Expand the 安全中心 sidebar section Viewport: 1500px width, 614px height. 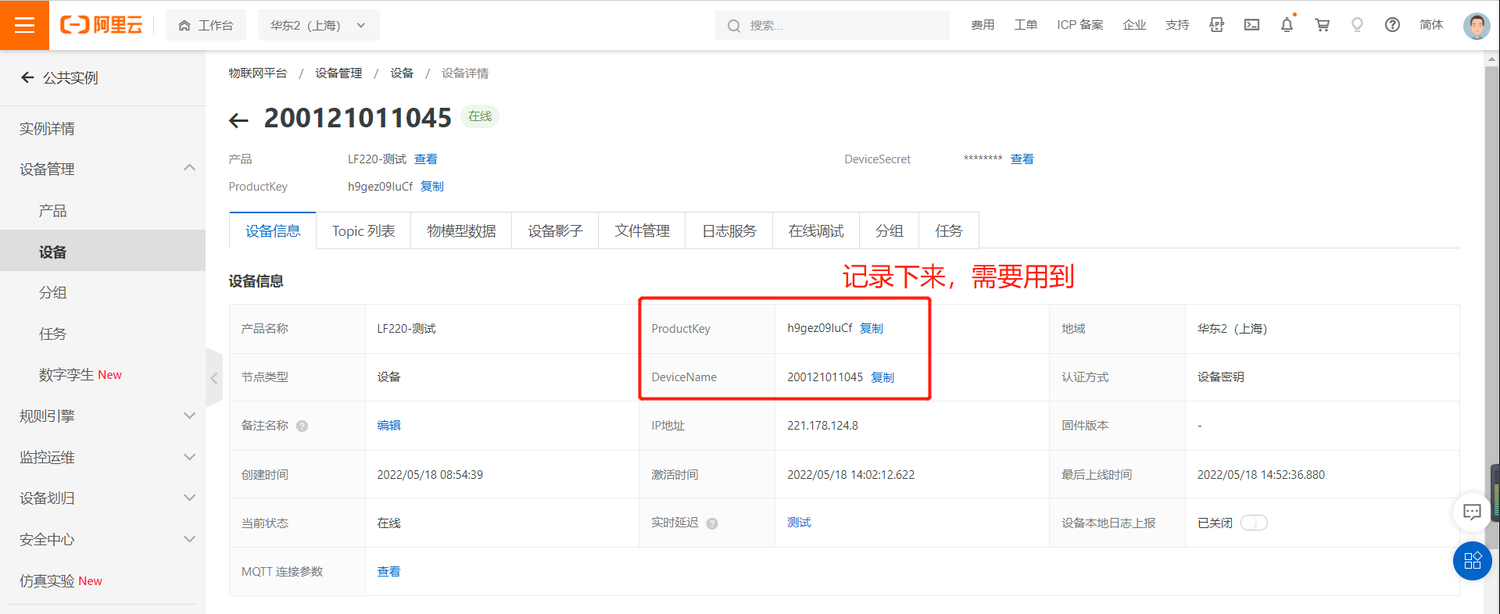click(x=190, y=539)
